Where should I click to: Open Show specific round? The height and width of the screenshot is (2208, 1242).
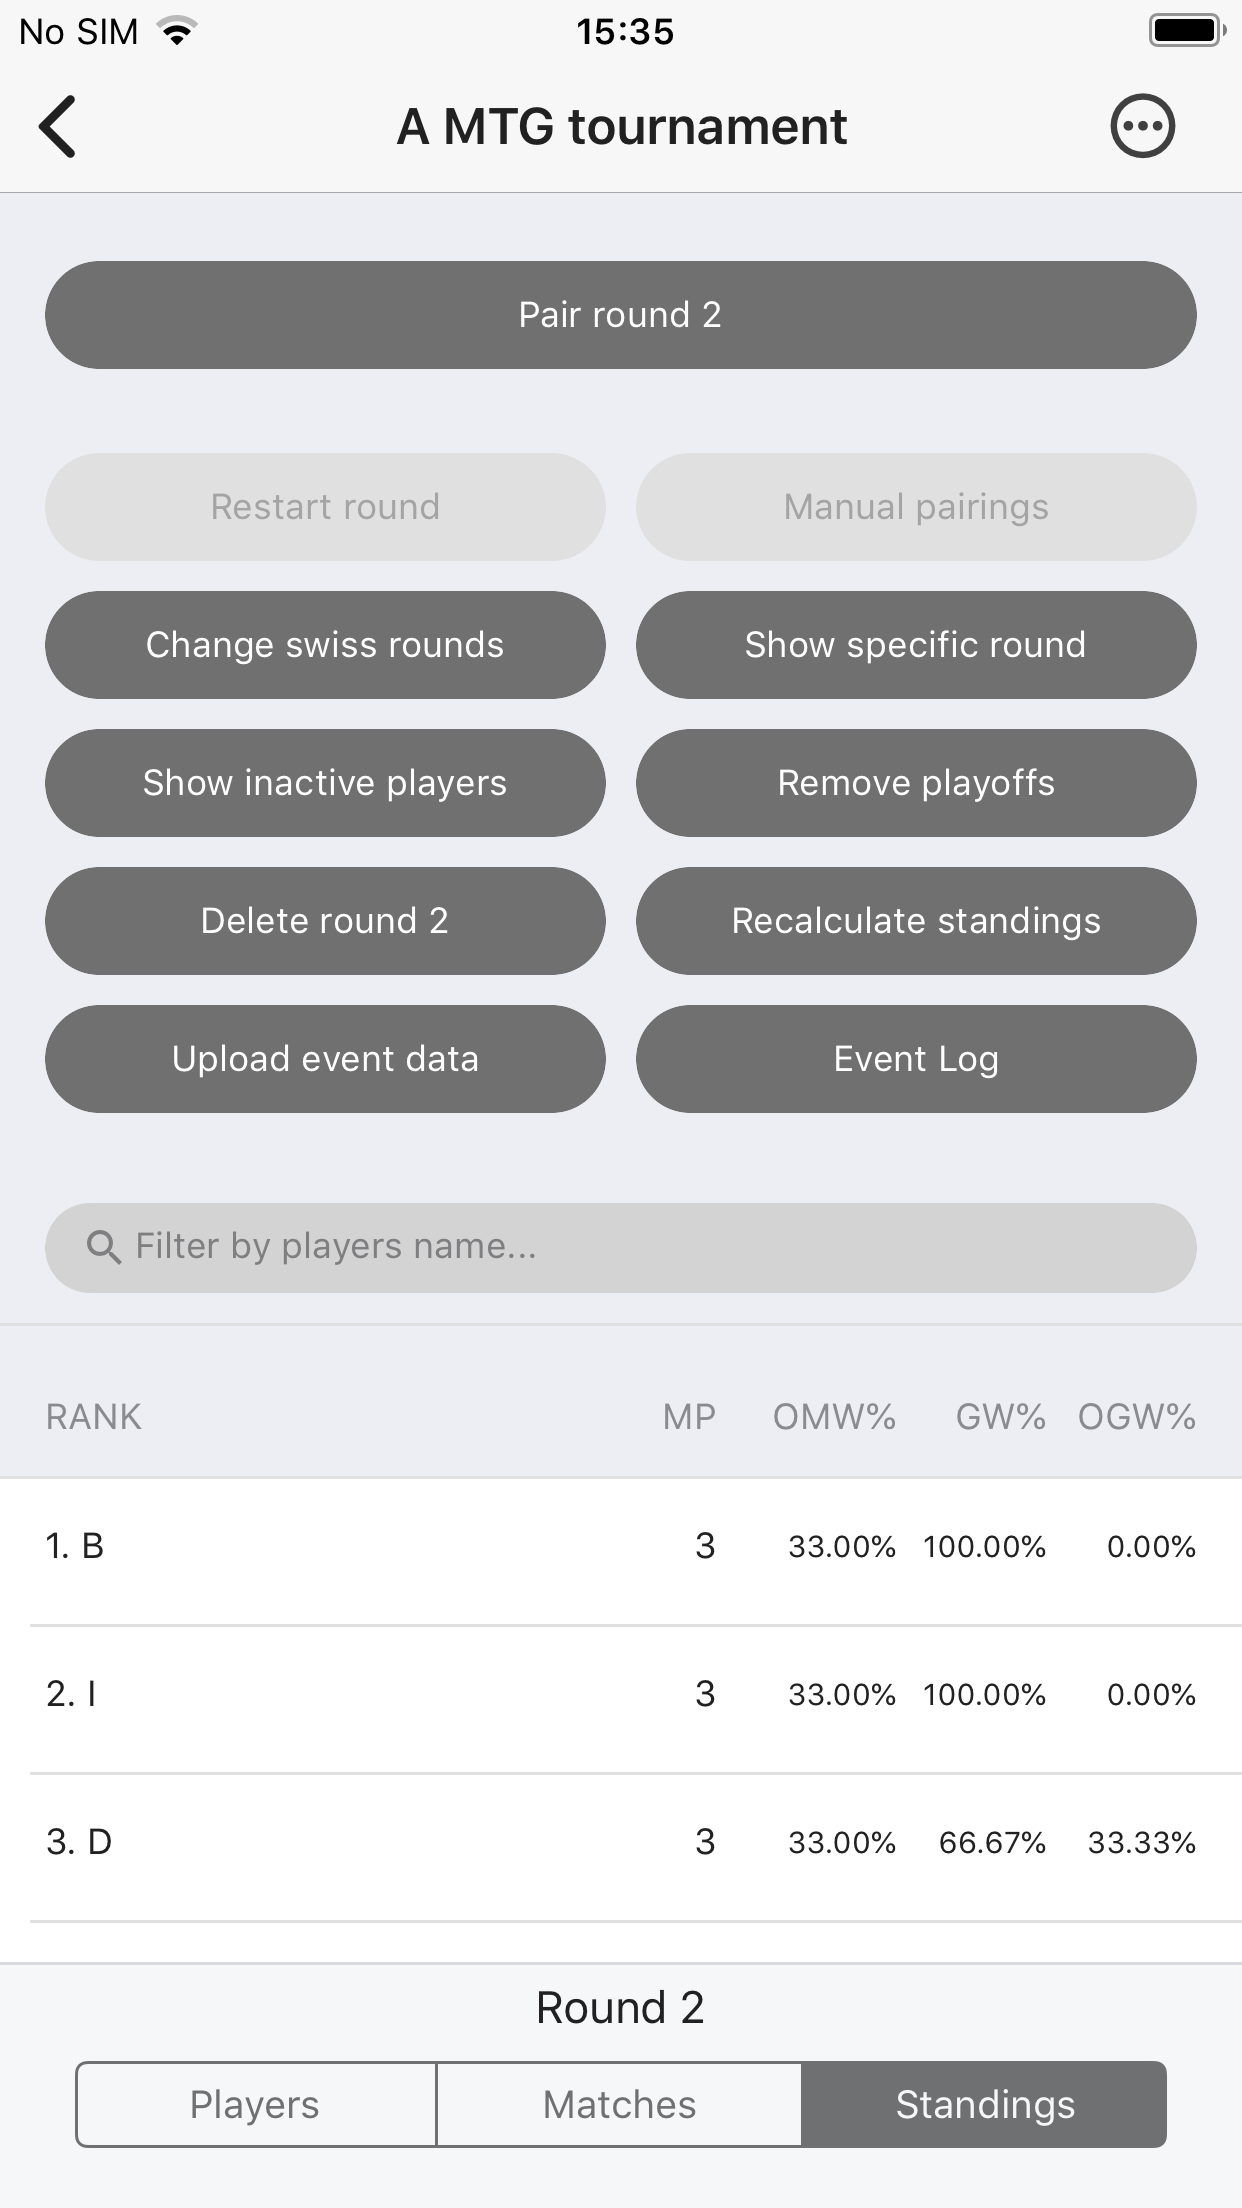[x=915, y=645]
